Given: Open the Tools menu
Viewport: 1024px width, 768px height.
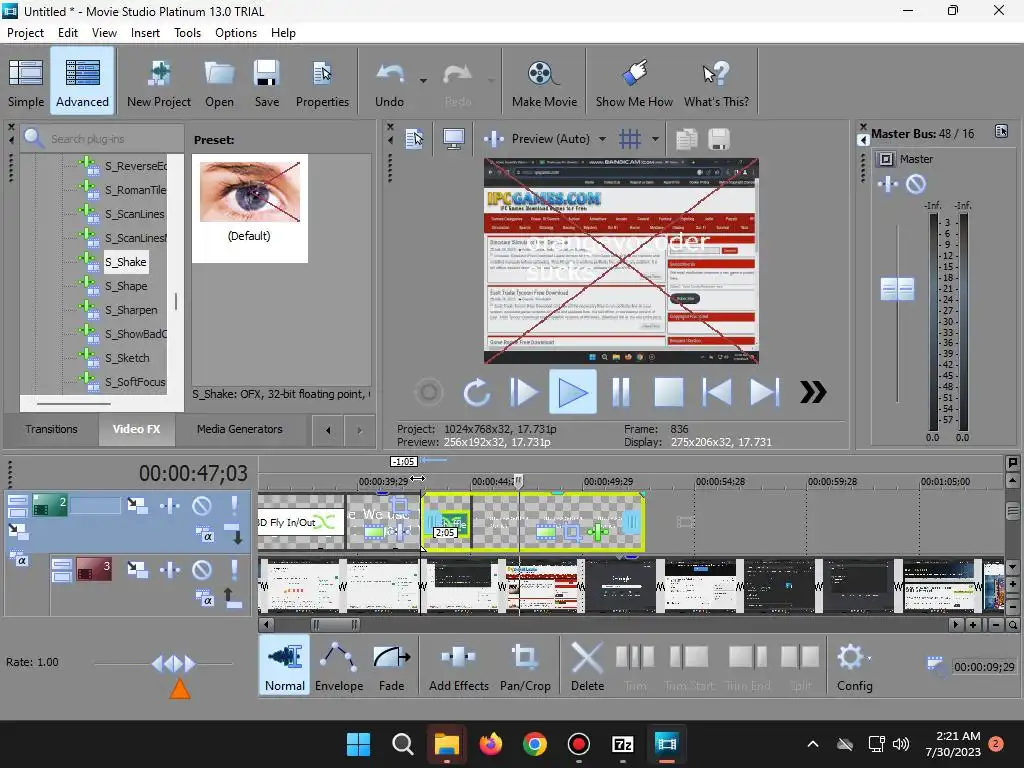Looking at the screenshot, I should tap(187, 33).
